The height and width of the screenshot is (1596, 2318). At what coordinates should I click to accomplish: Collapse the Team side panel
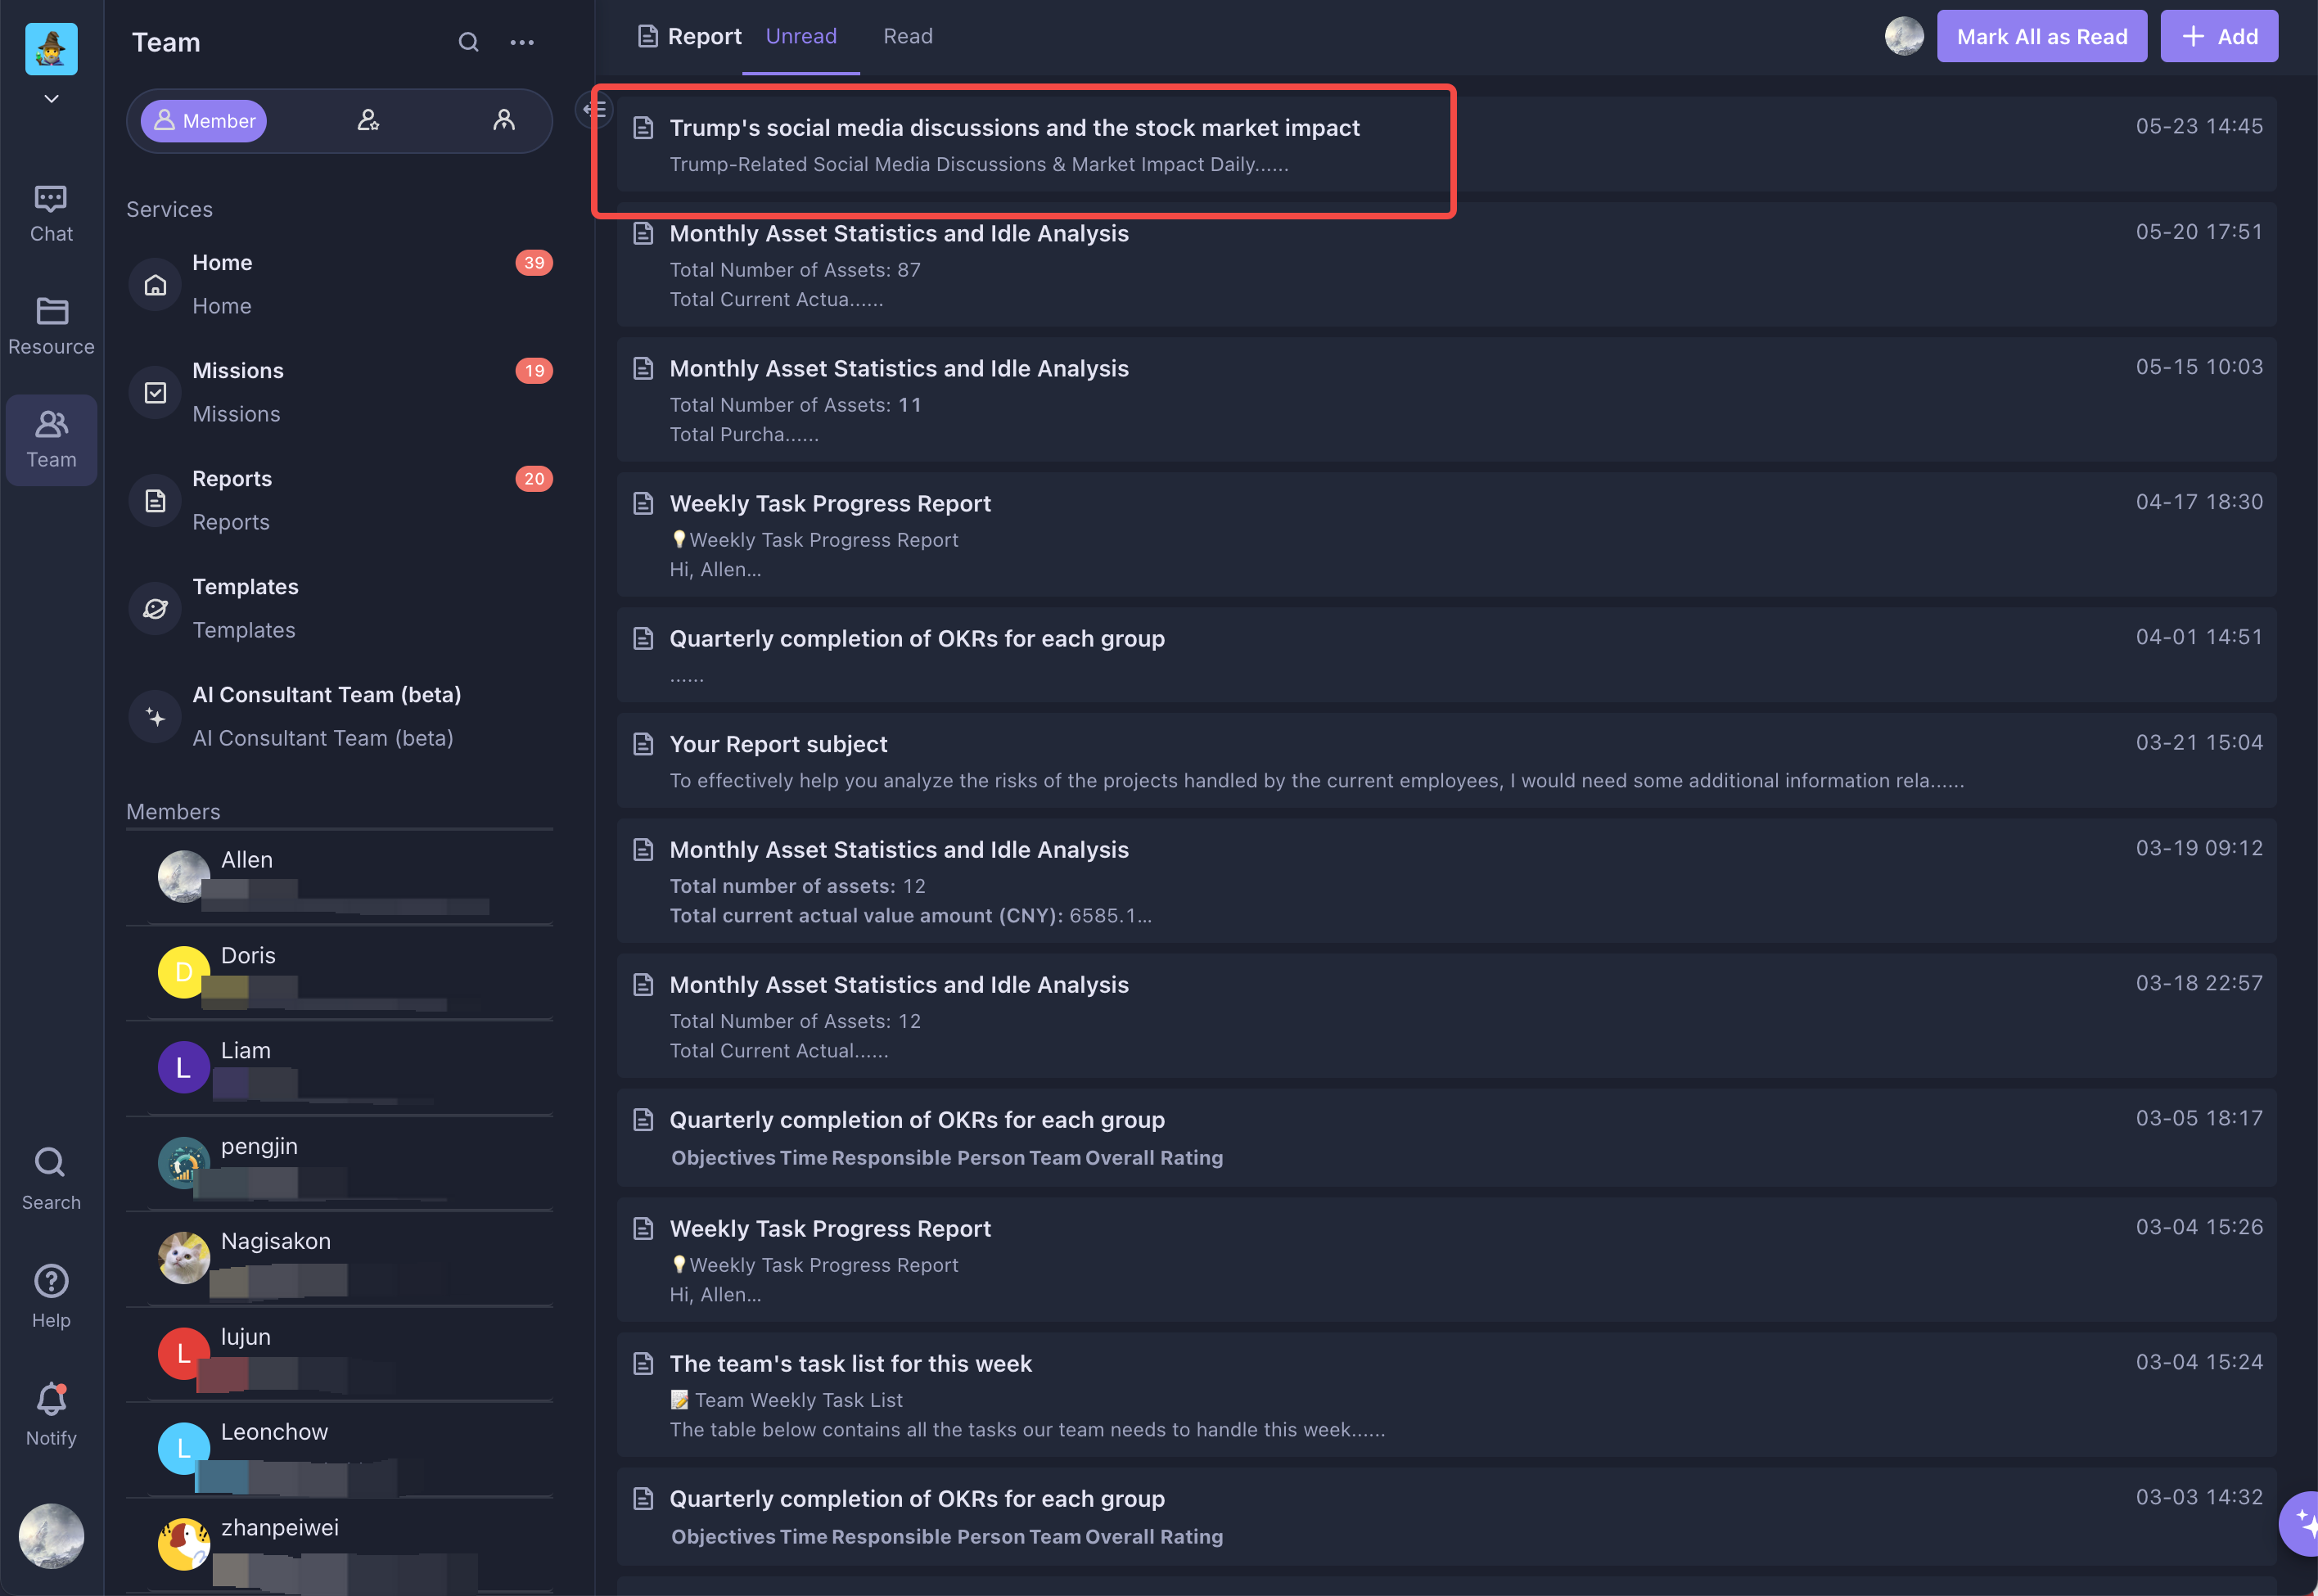coord(594,109)
